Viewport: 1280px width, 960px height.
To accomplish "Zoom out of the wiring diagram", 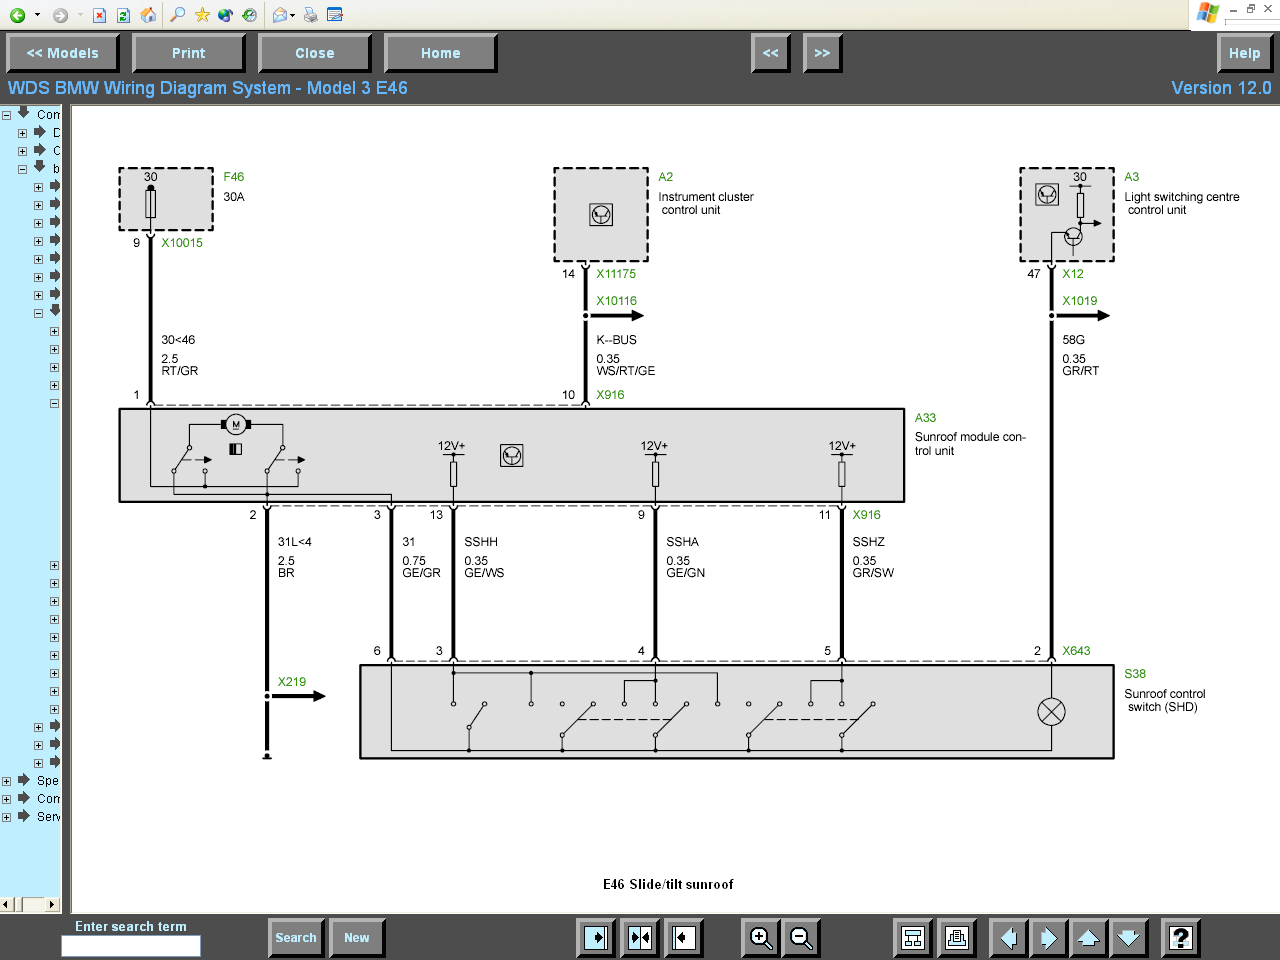I will tap(801, 938).
